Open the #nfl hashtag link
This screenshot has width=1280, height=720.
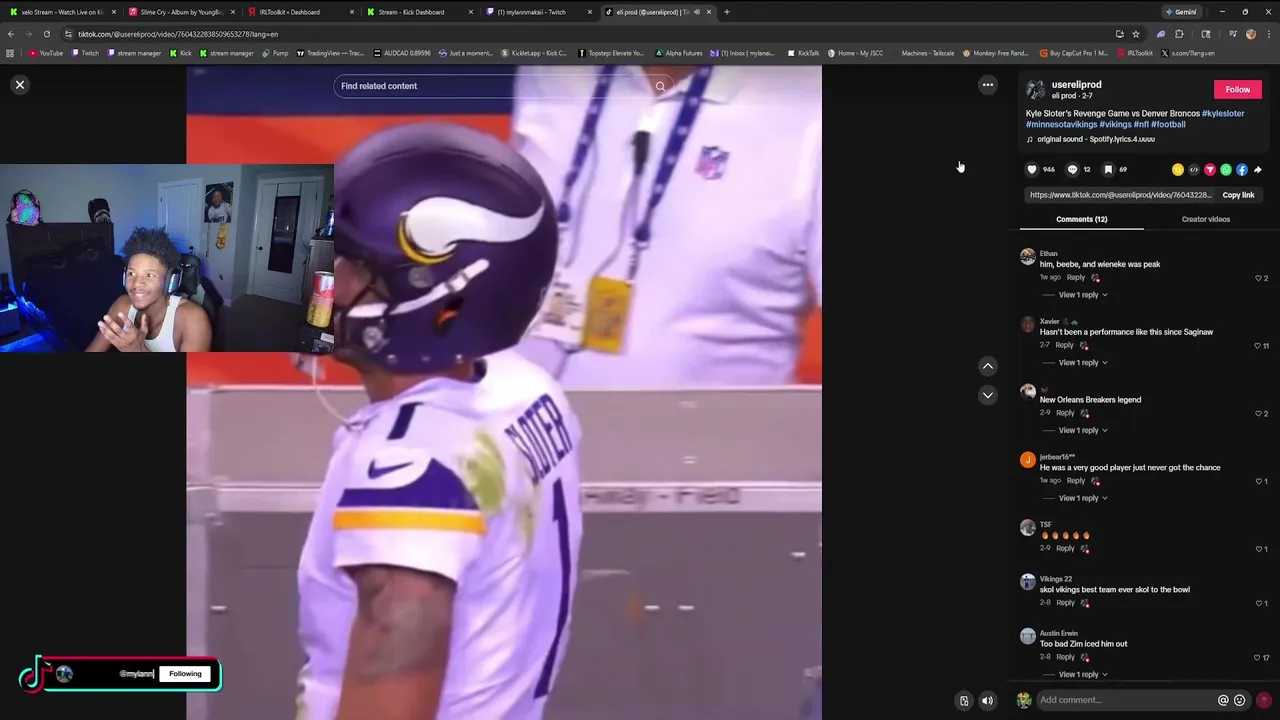coord(1140,125)
